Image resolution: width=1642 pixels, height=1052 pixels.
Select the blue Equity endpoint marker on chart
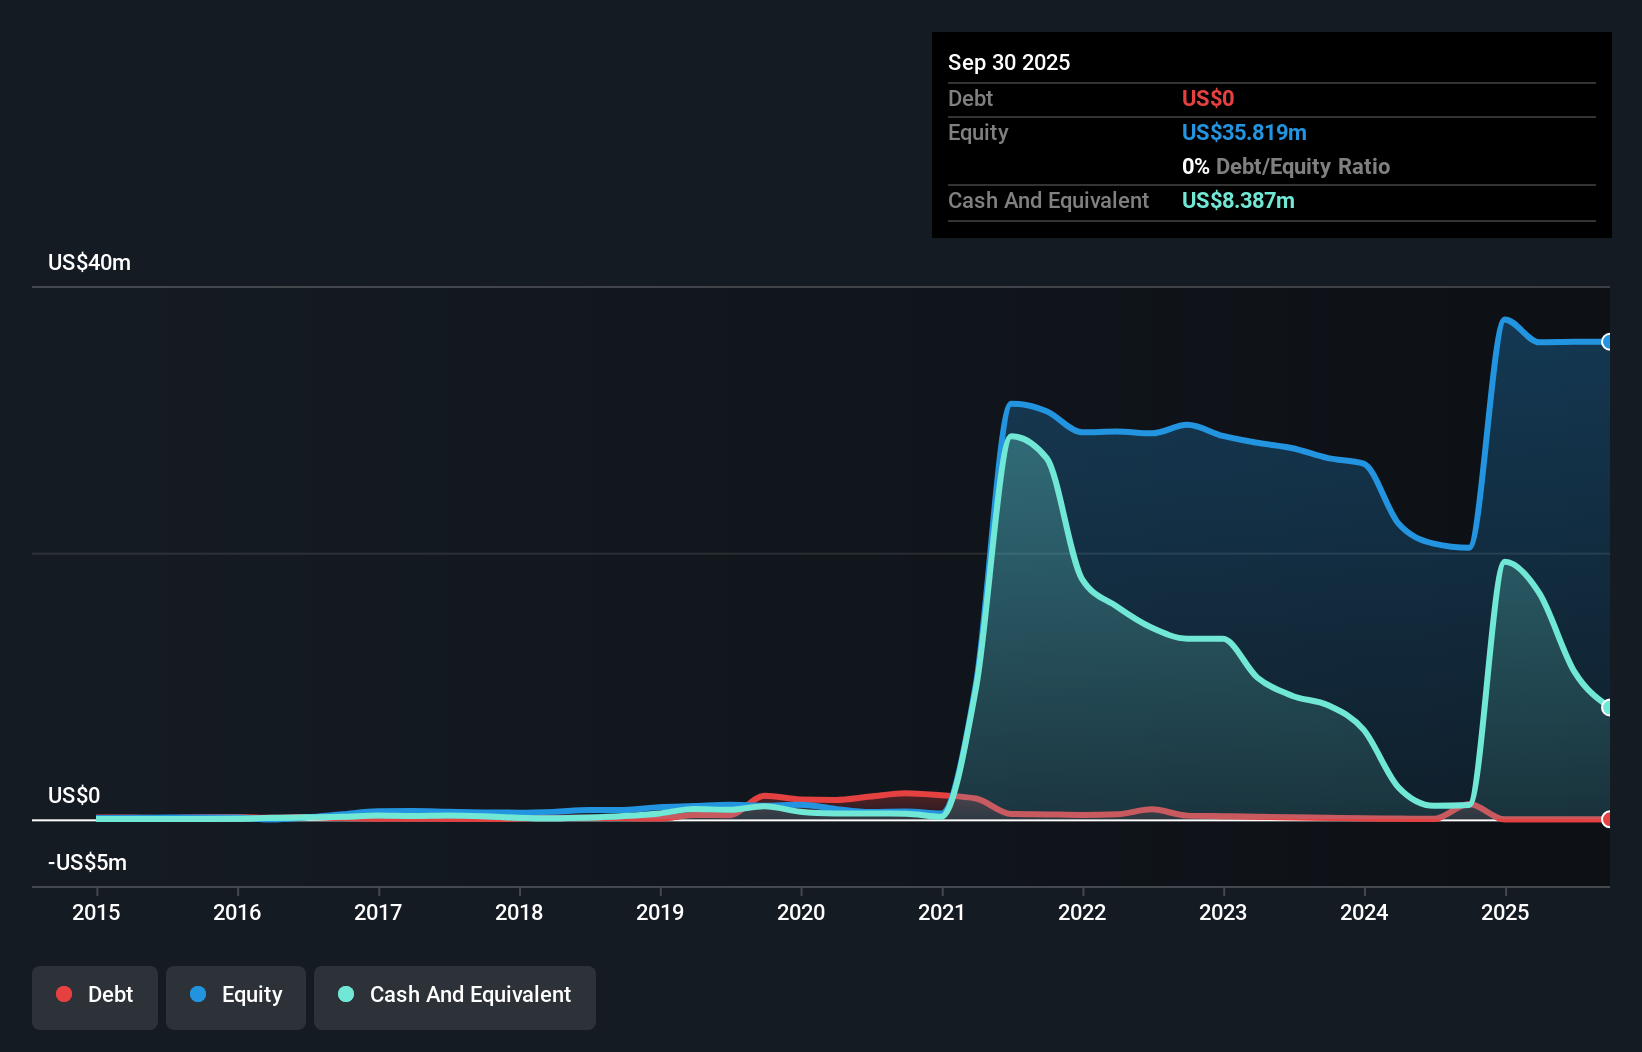pyautogui.click(x=1608, y=342)
